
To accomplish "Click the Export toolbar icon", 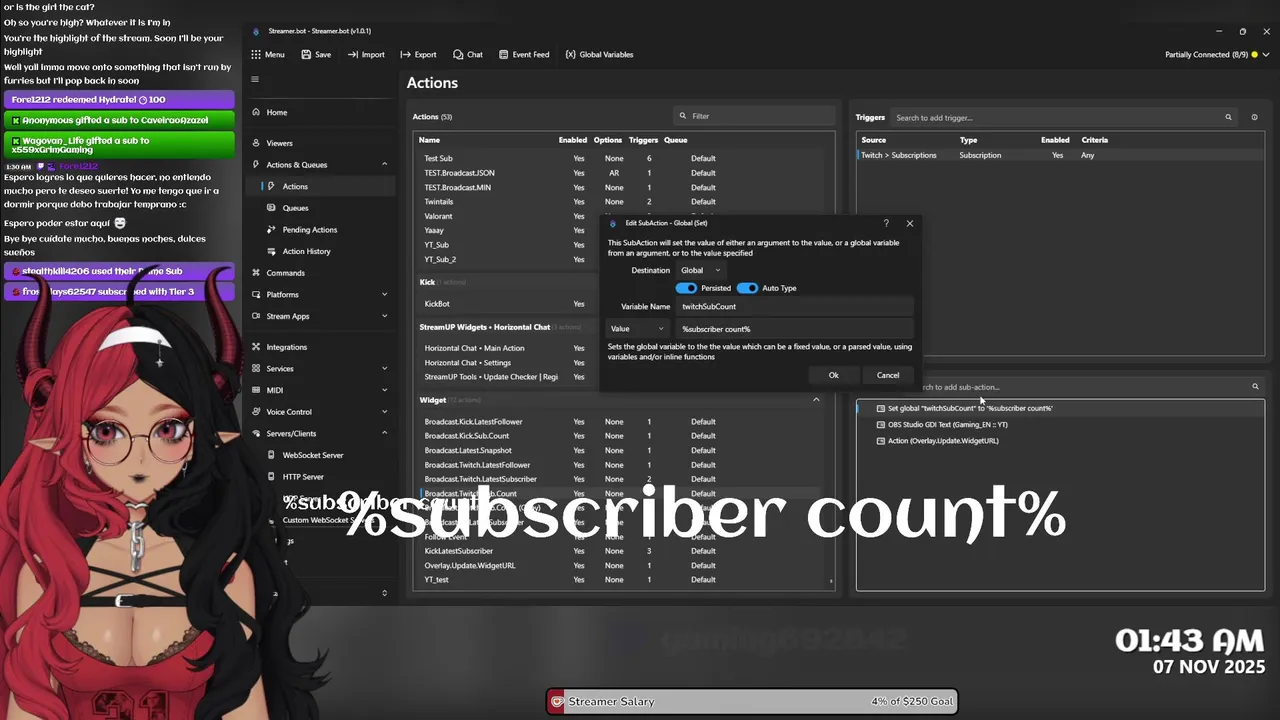I will [418, 55].
